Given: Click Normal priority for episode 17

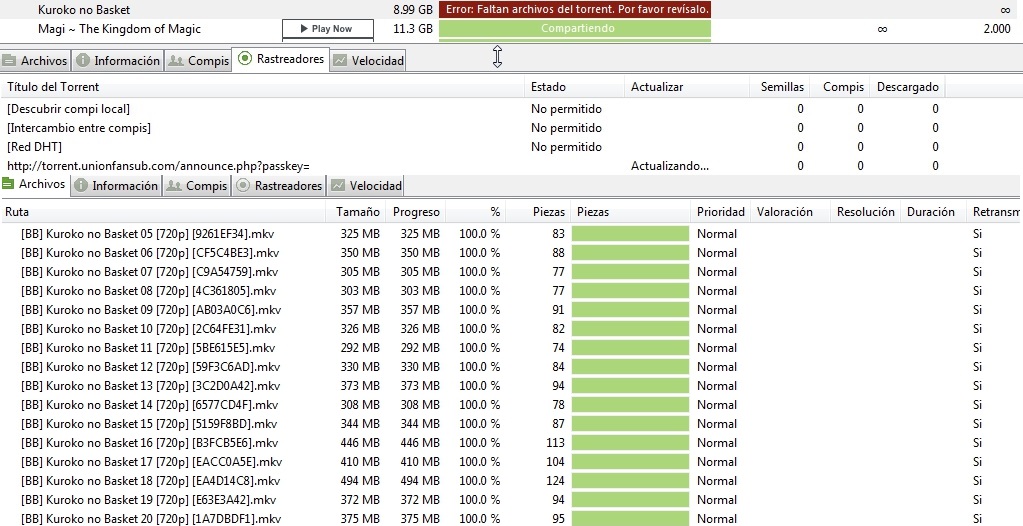Looking at the screenshot, I should click(716, 461).
